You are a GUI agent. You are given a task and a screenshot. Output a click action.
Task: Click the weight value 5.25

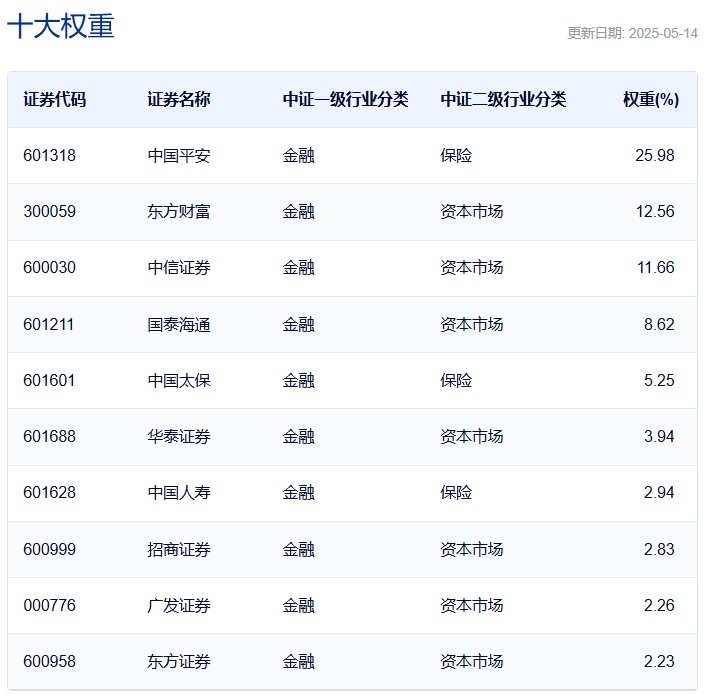659,381
